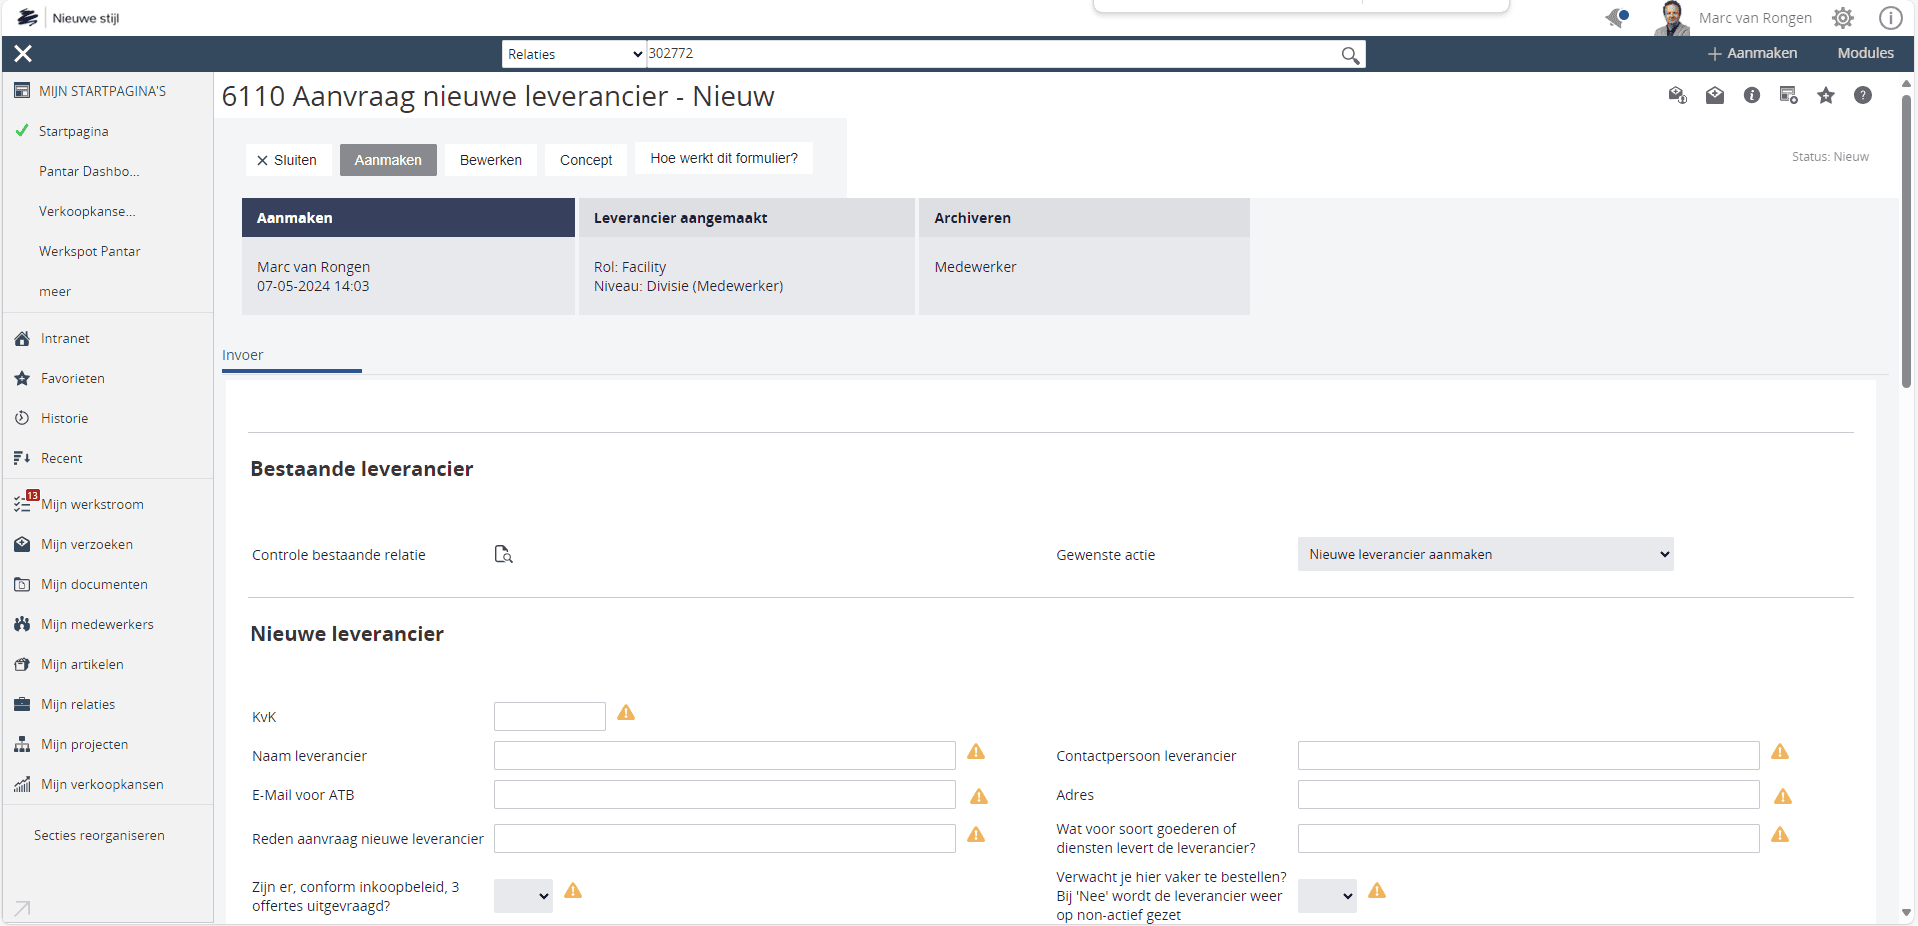1918x926 pixels.
Task: Click the page vertical scrollbar
Action: [x=1906, y=240]
